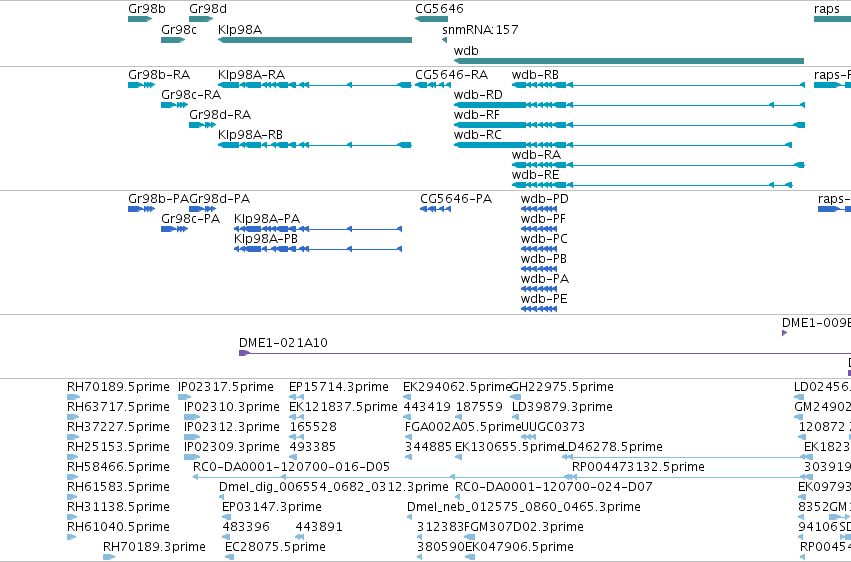This screenshot has height=562, width=851.
Task: Click the Klp98A-PB protein feature
Action: 318,250
